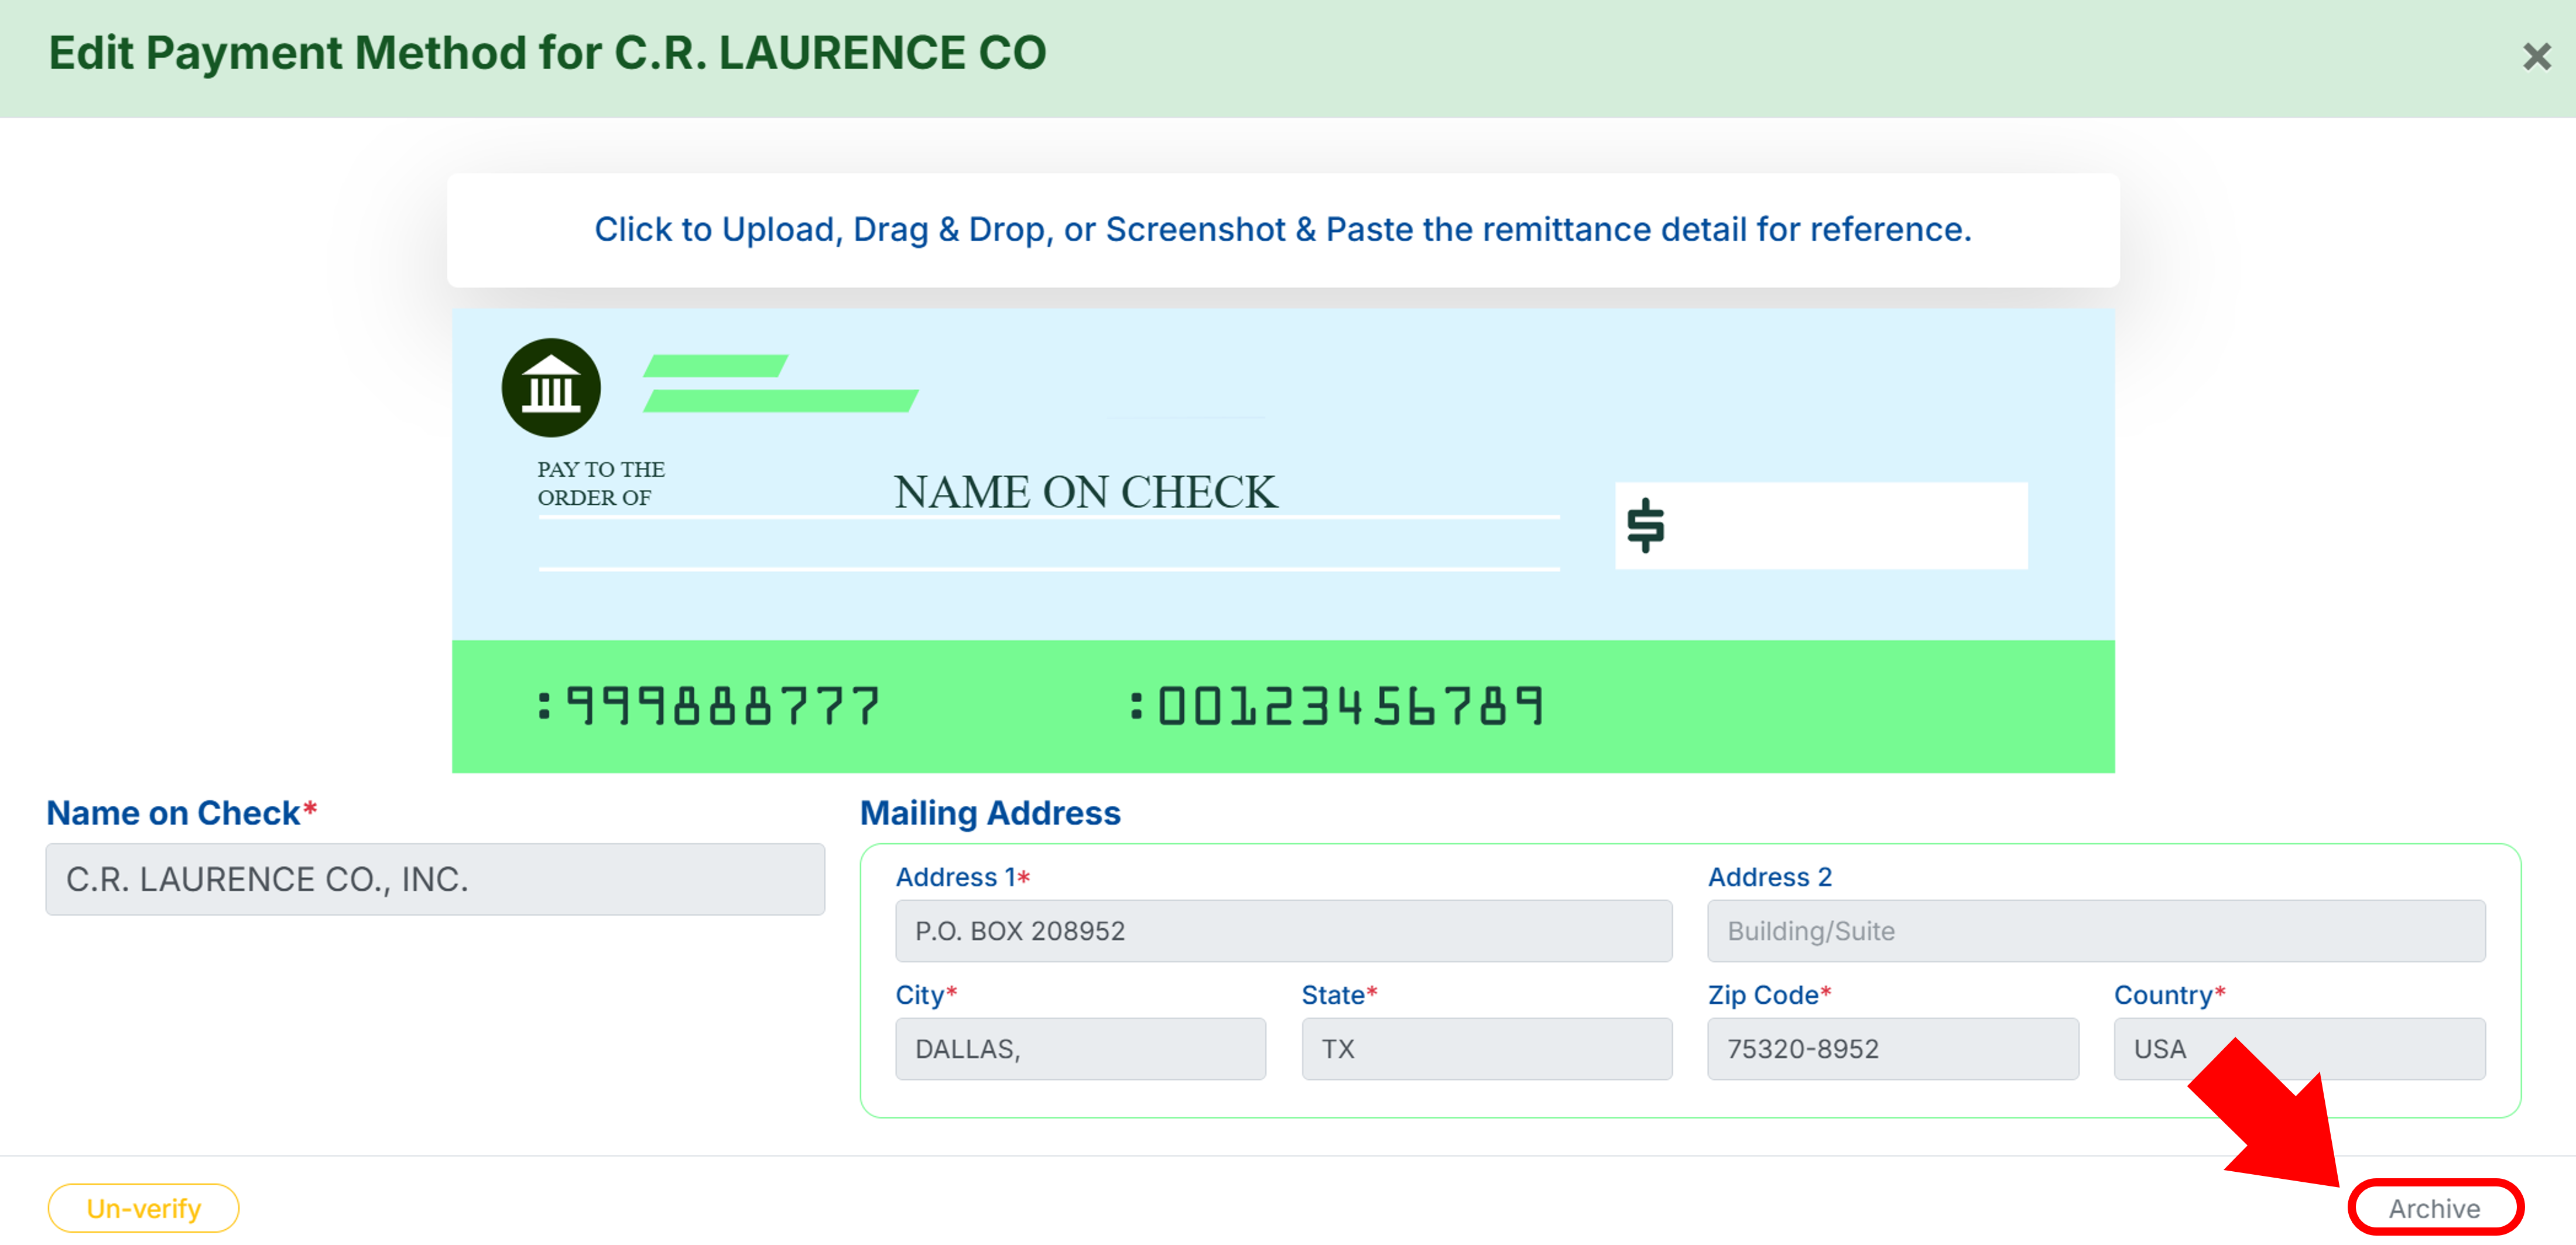Click the Mailing Address heading
Screen dimensions: 2576x1245
(990, 813)
